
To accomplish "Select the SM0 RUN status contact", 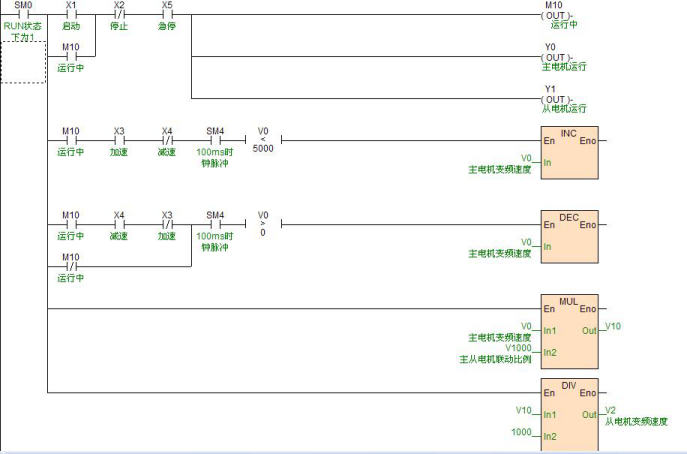I will coord(22,15).
